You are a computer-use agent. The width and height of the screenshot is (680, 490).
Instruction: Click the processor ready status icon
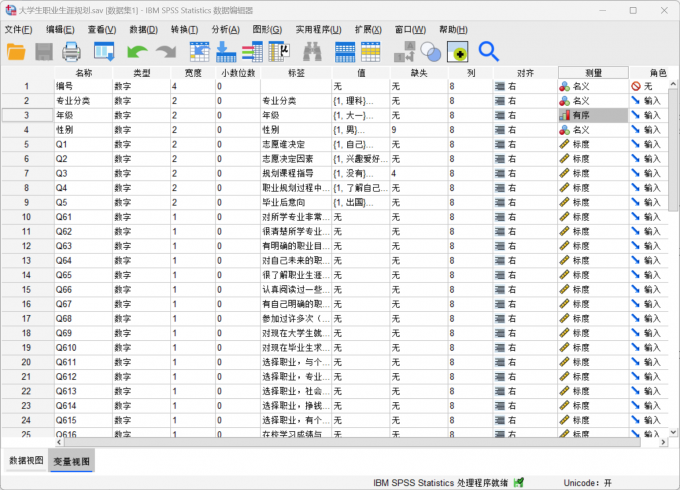coord(519,482)
